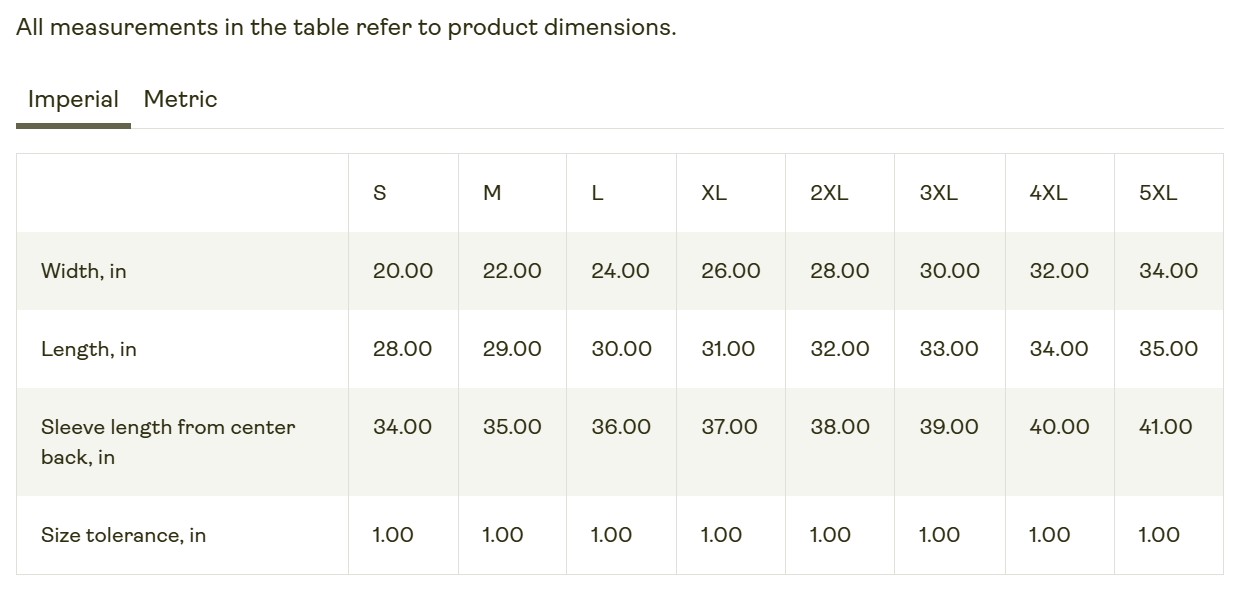1246x608 pixels.
Task: Select the 2XL column header
Action: point(829,193)
